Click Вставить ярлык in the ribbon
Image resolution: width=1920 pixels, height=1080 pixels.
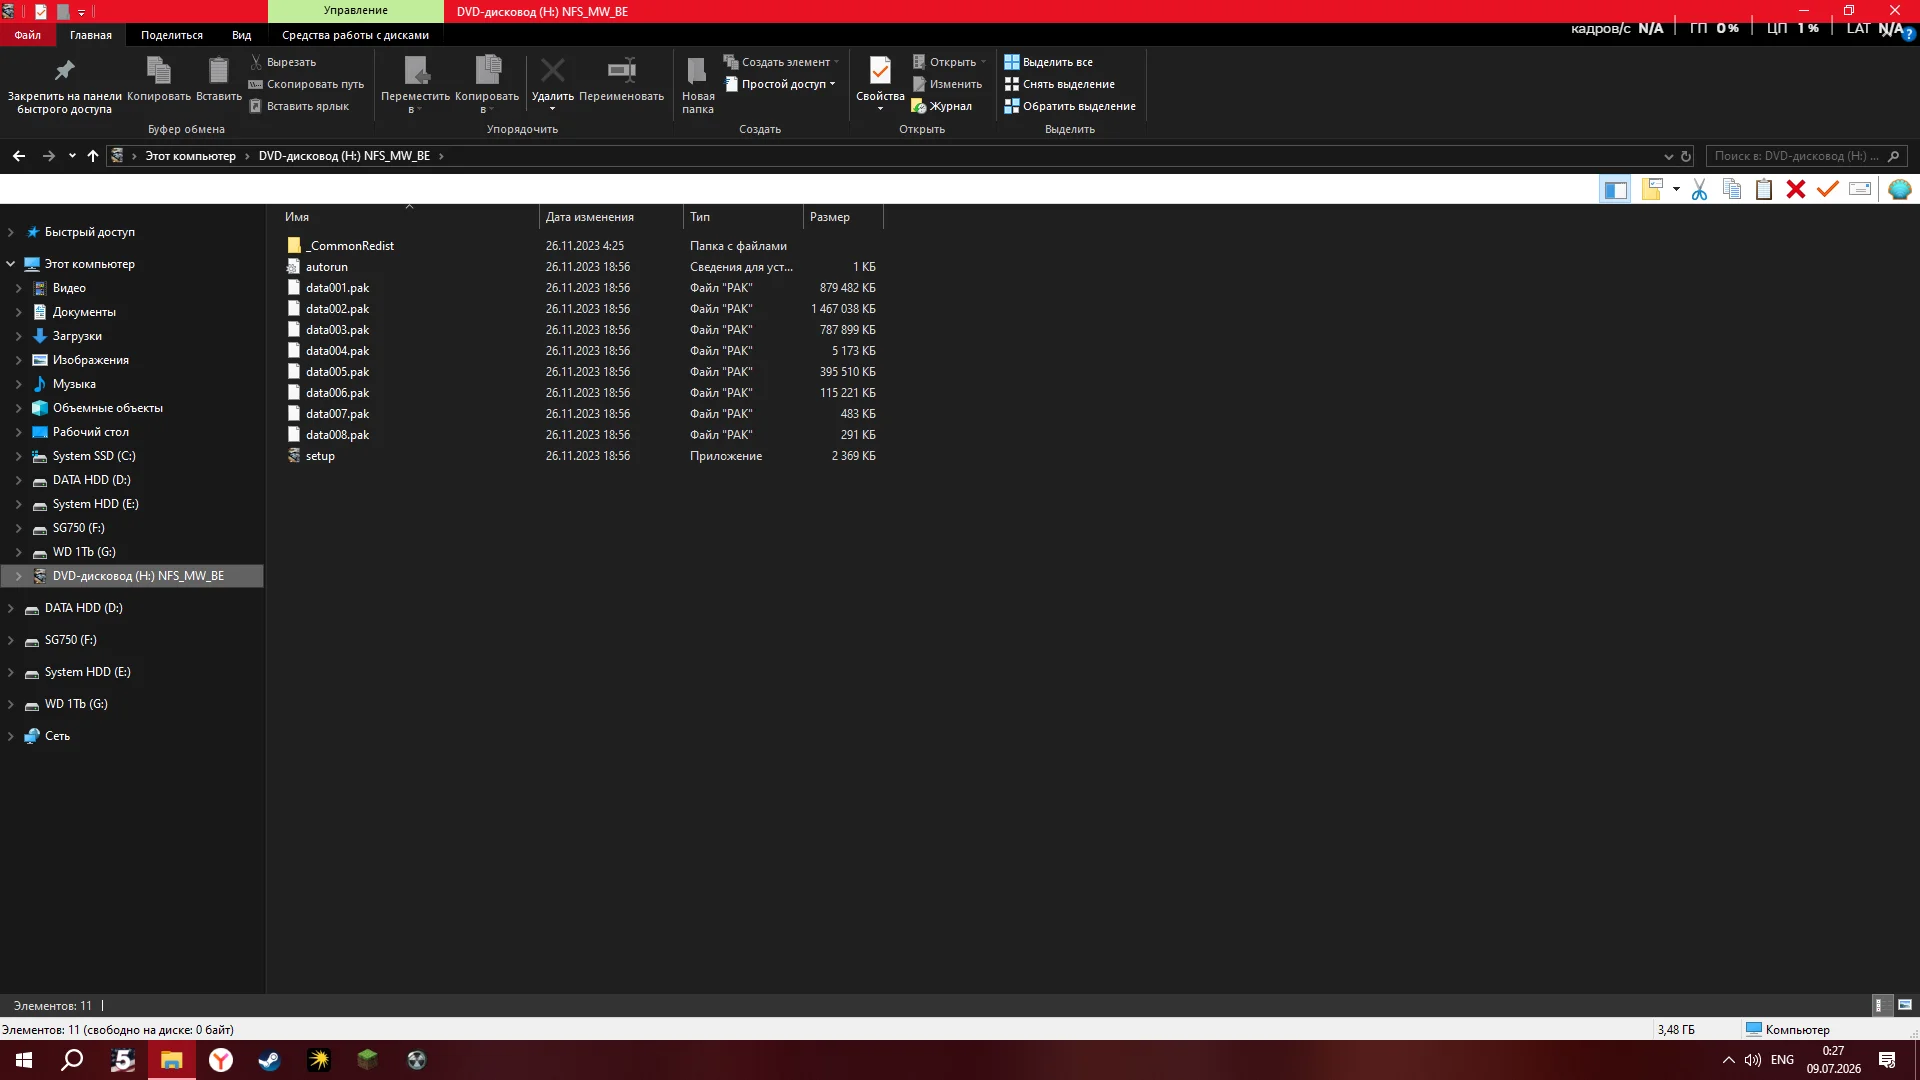[299, 106]
